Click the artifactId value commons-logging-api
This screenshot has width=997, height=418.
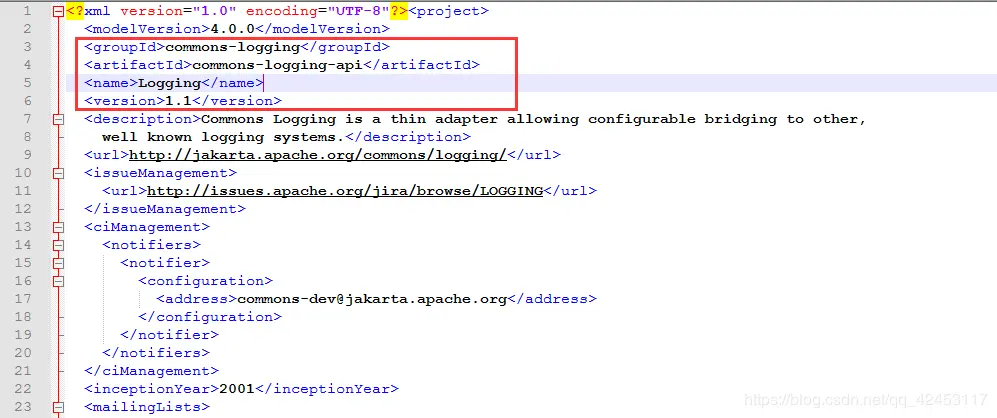(x=277, y=65)
